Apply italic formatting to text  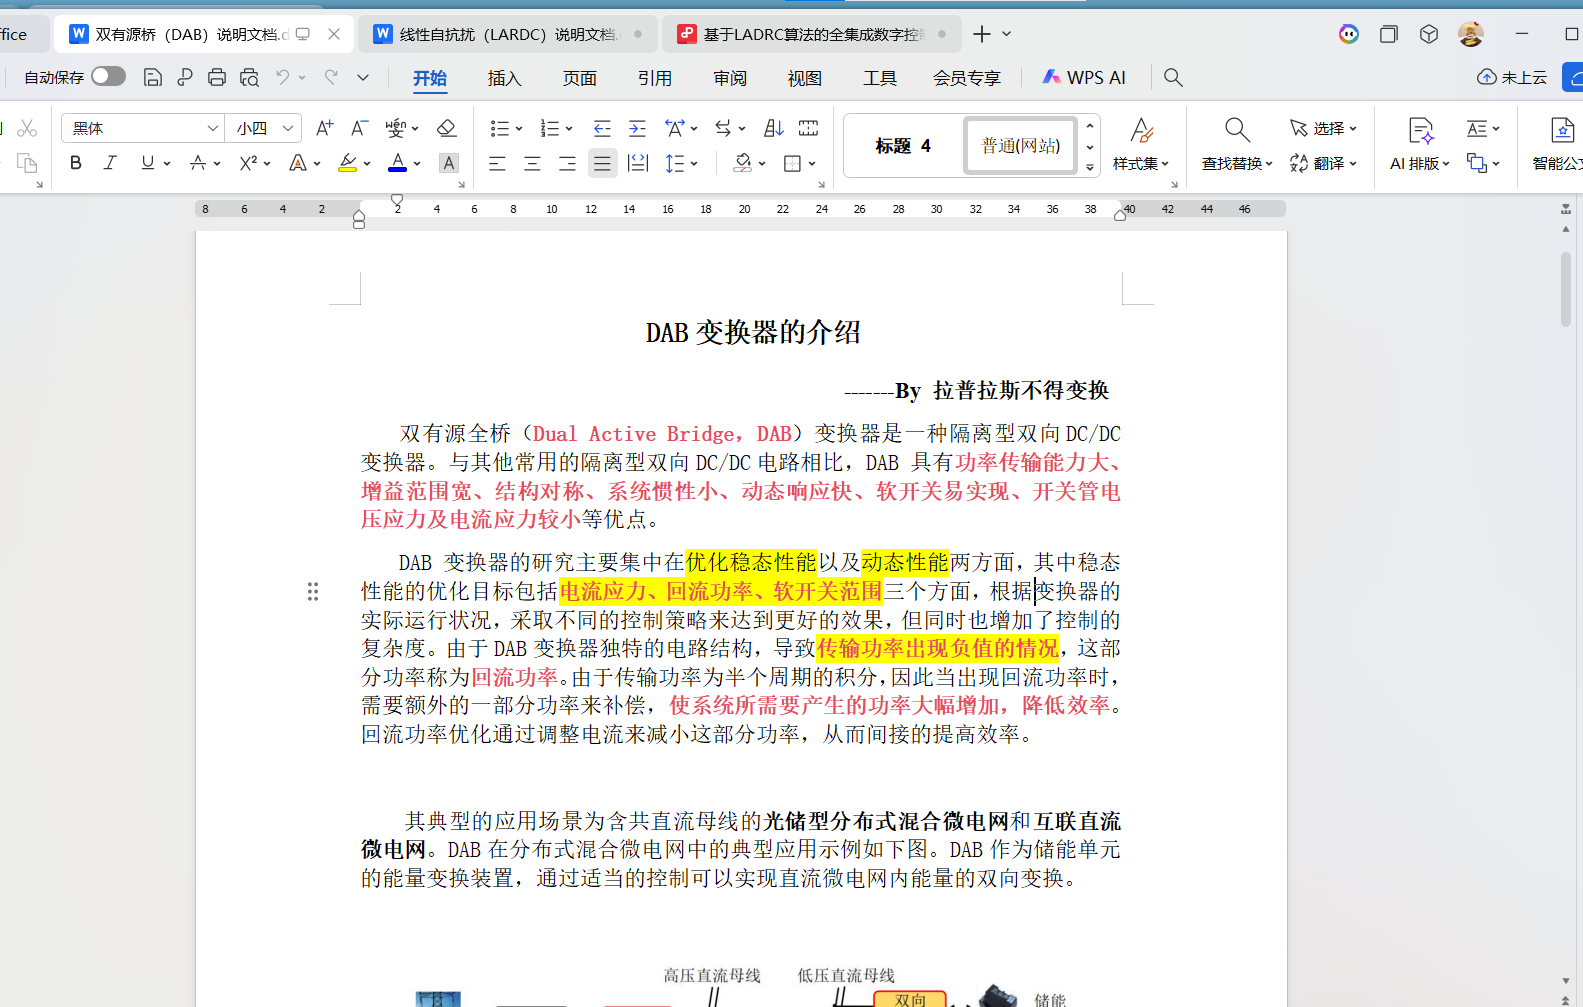110,163
